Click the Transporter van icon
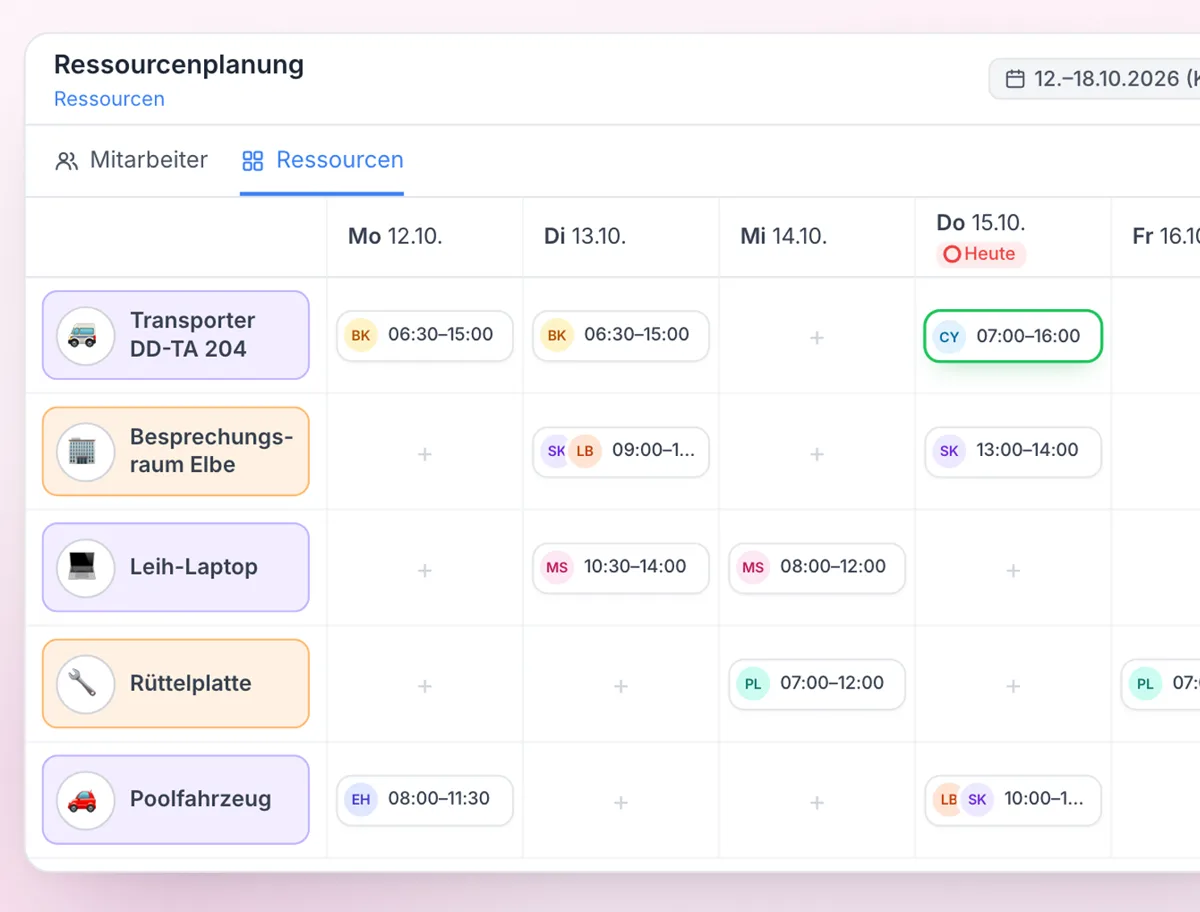The width and height of the screenshot is (1200, 912). (85, 335)
